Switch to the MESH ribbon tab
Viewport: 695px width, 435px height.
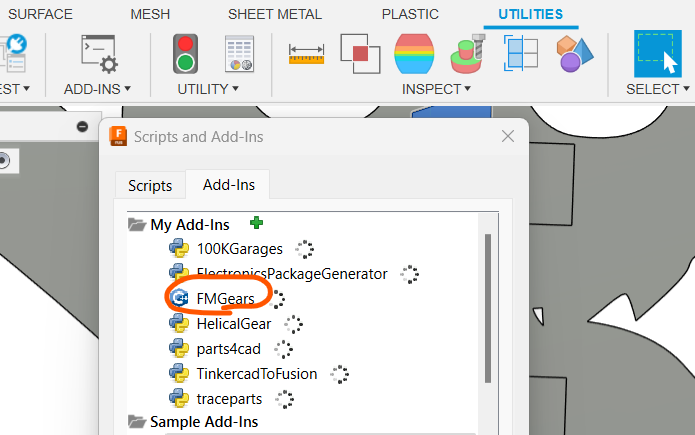click(x=150, y=14)
